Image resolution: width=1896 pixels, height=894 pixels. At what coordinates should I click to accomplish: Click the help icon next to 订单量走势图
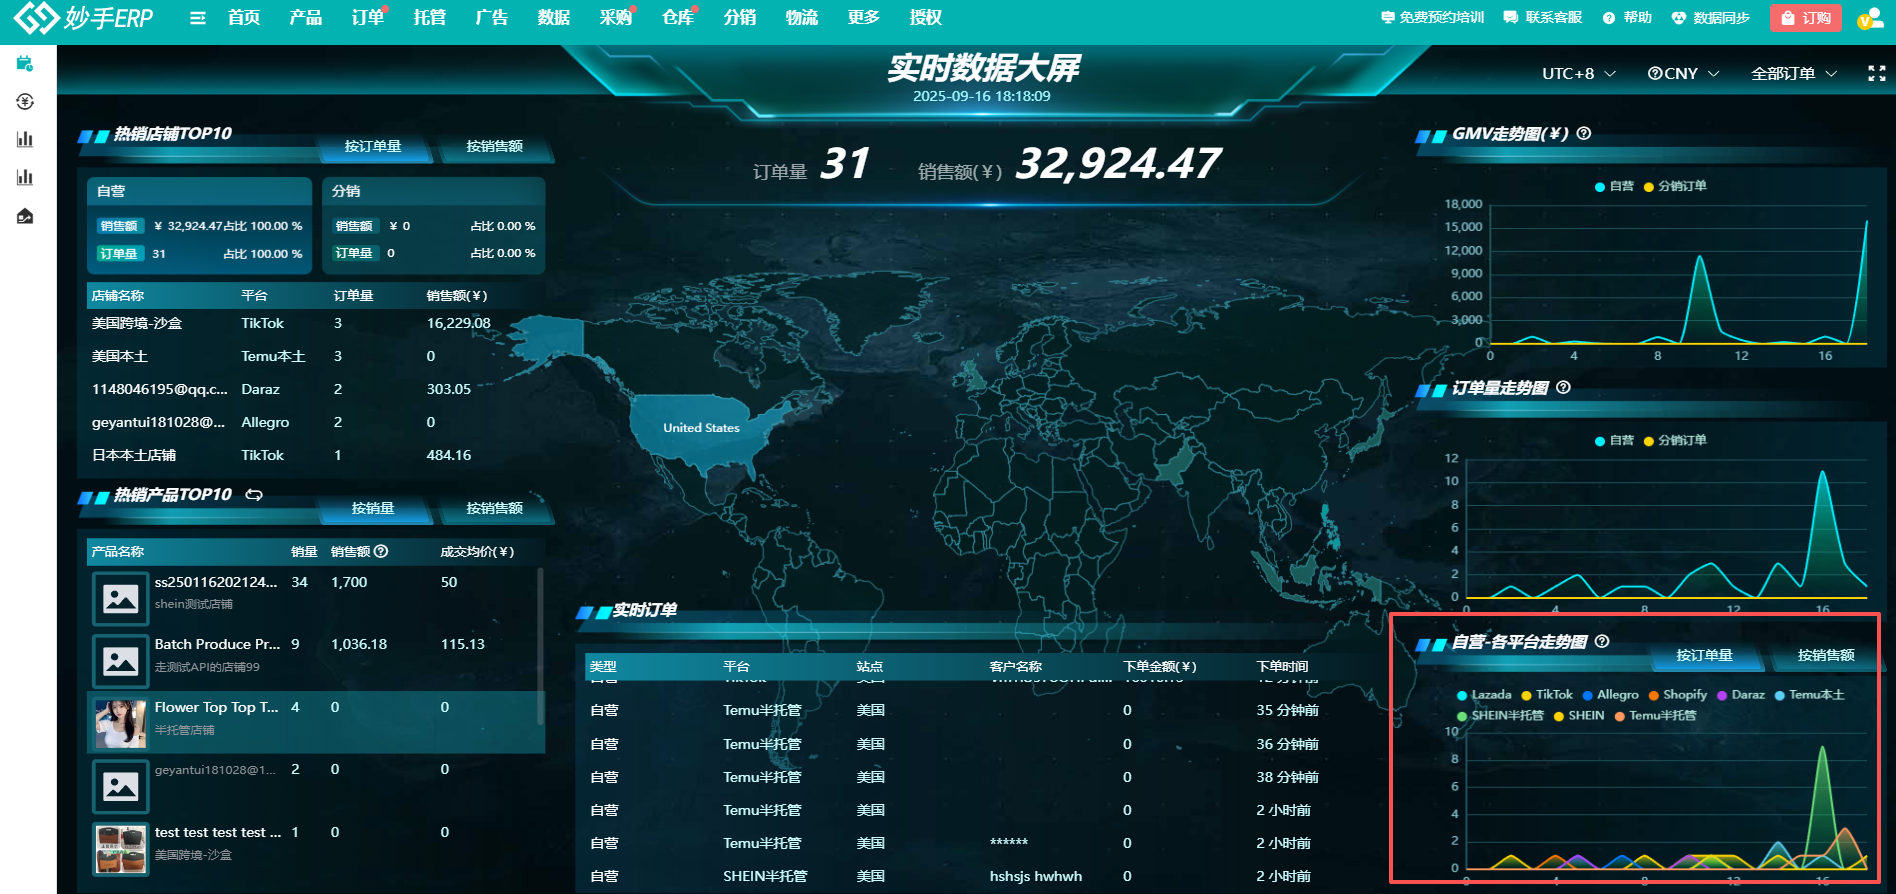pyautogui.click(x=1564, y=387)
